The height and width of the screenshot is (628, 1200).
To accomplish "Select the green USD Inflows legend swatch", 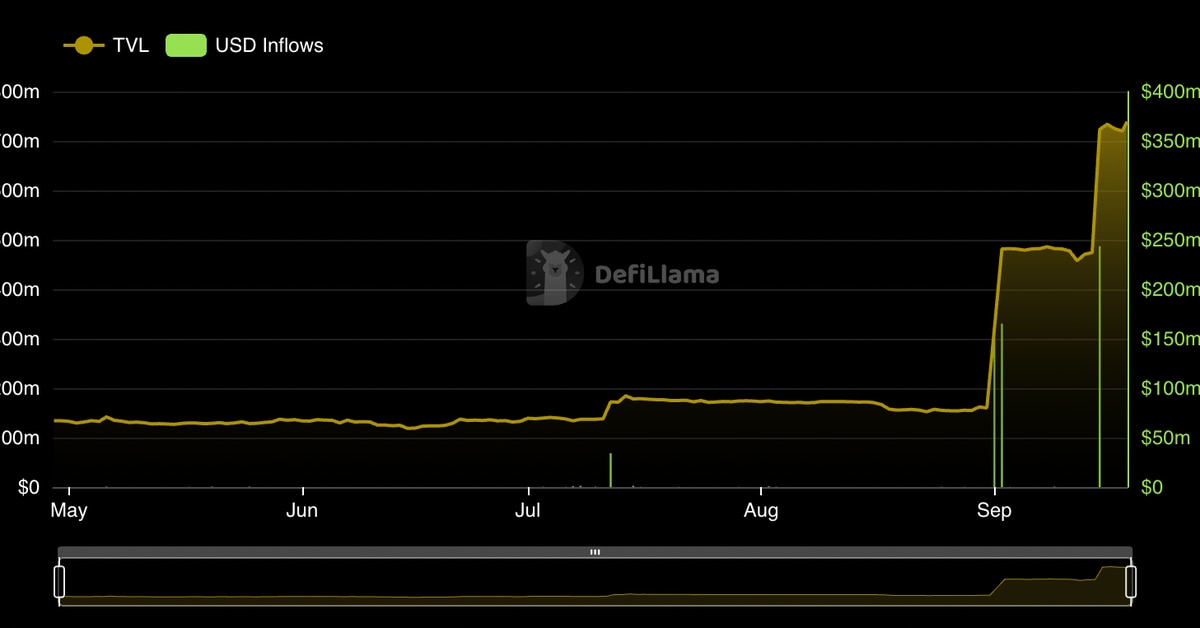I will point(186,45).
